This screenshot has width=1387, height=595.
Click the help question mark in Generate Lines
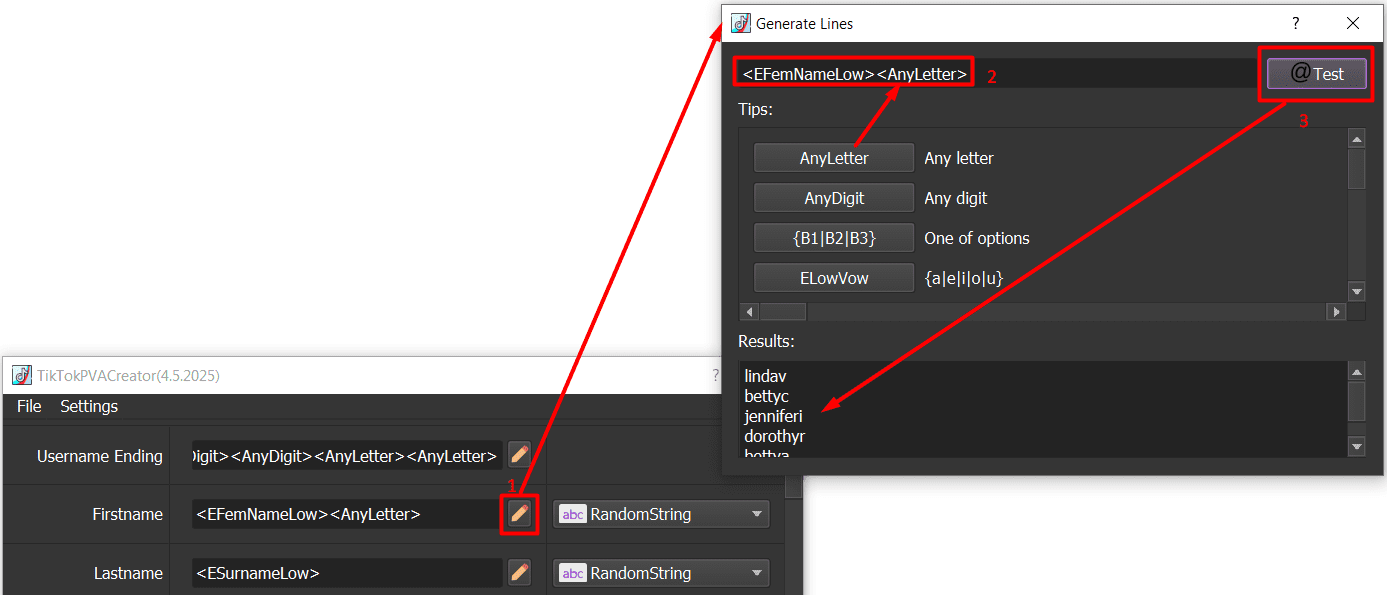pos(1296,23)
